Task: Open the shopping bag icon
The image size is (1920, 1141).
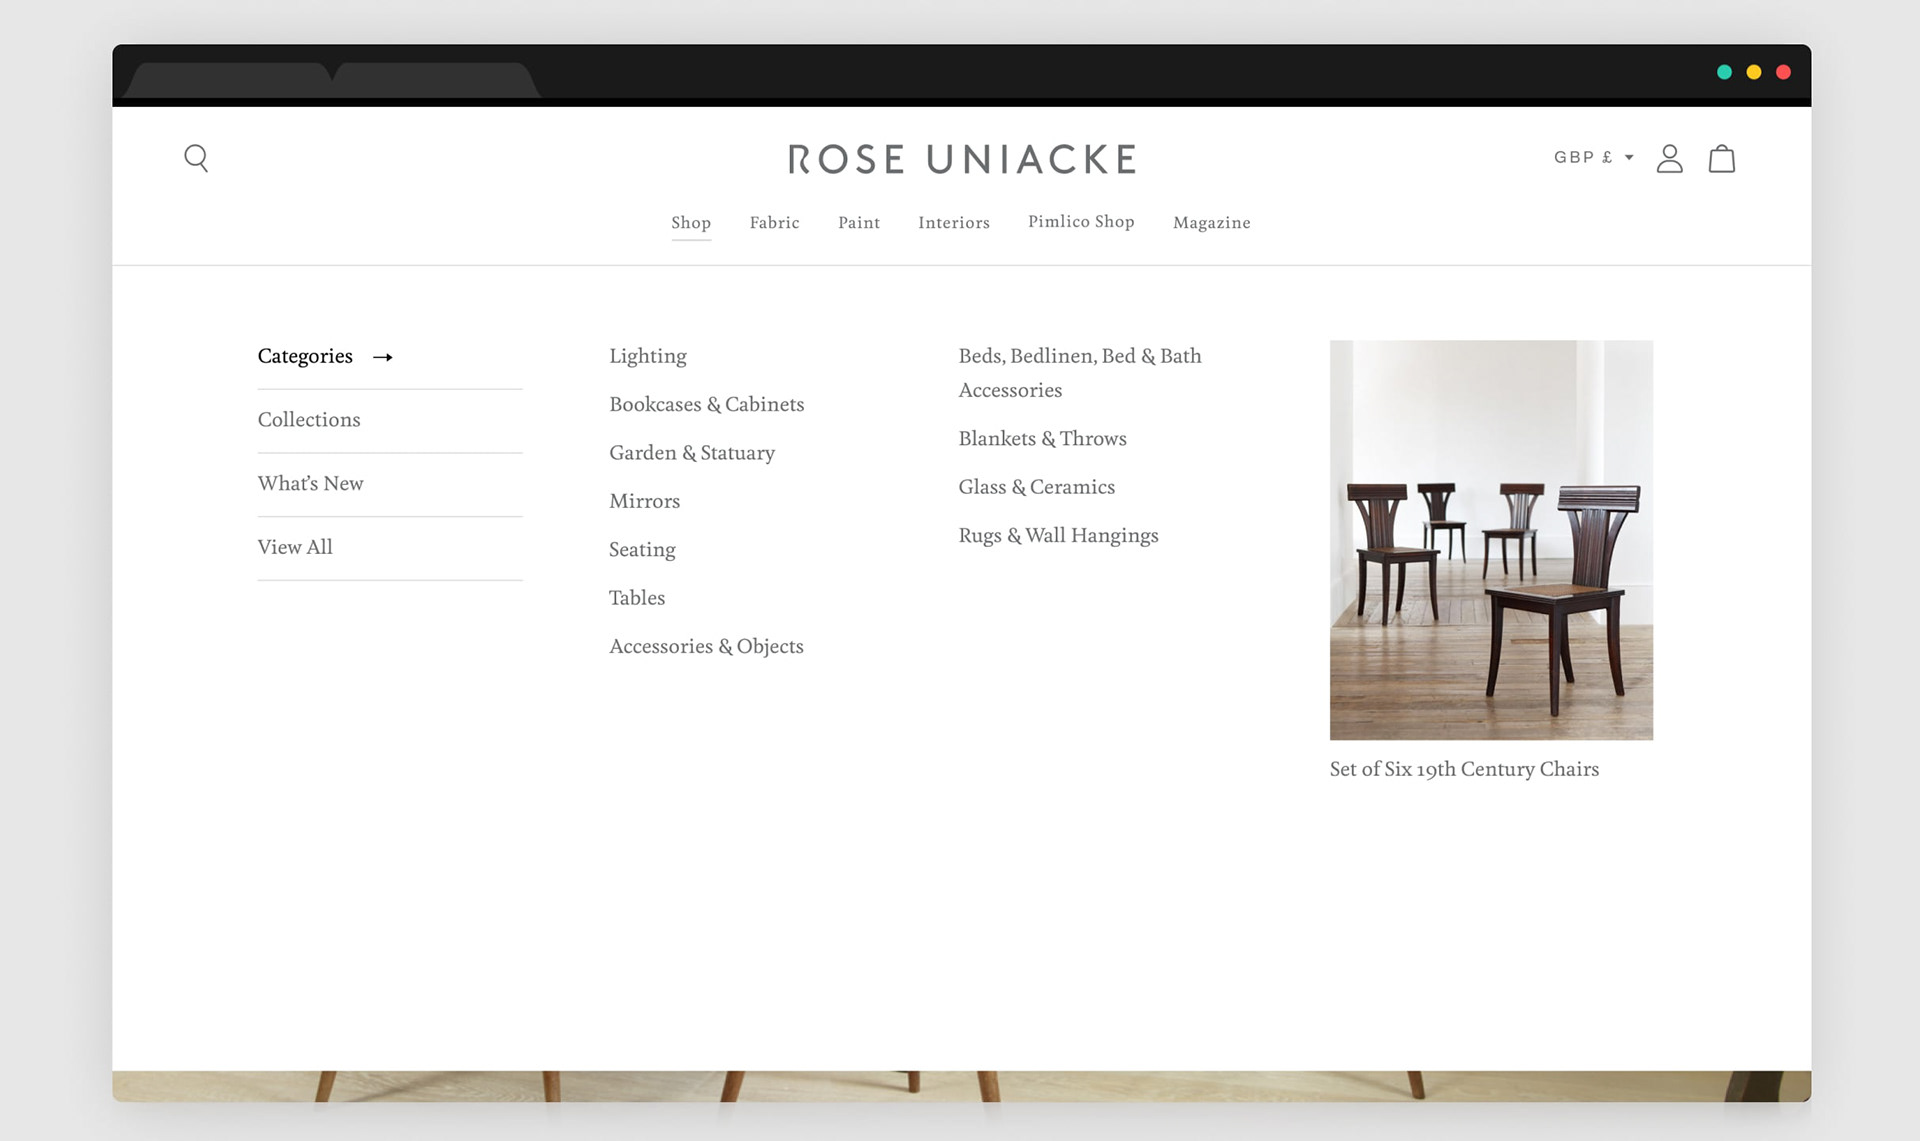Action: [1721, 158]
